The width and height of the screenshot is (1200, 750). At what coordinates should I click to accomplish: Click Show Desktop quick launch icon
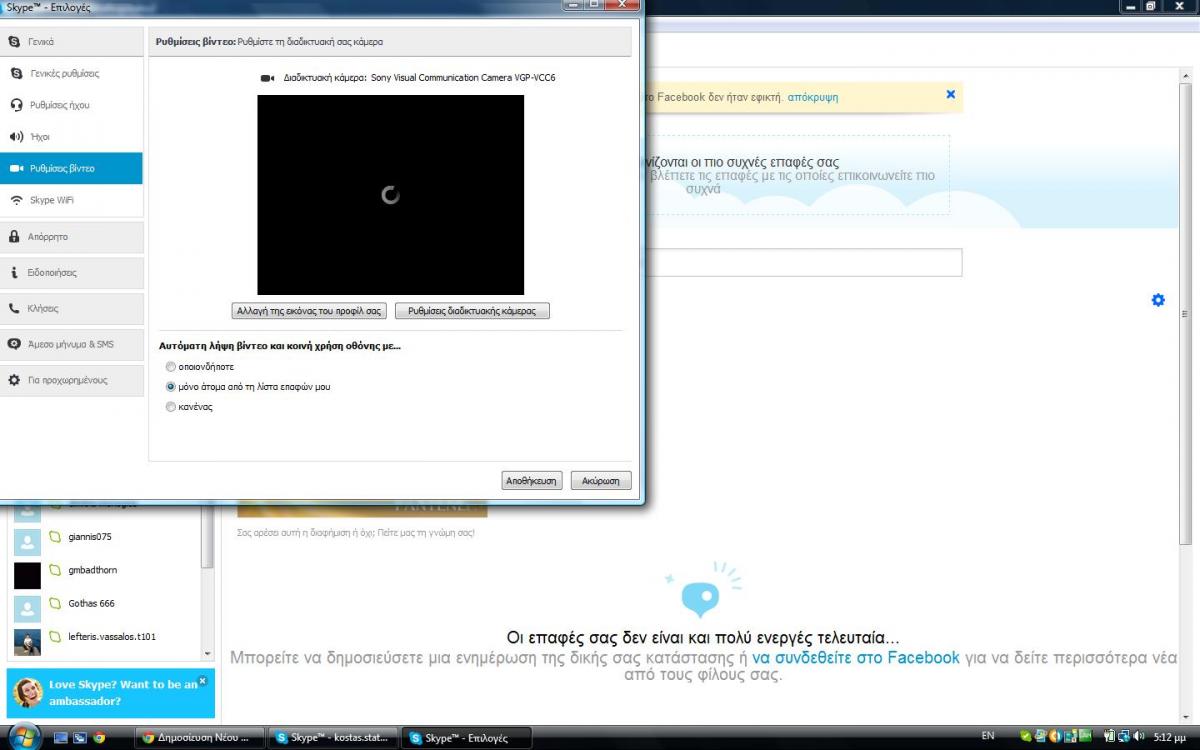61,738
